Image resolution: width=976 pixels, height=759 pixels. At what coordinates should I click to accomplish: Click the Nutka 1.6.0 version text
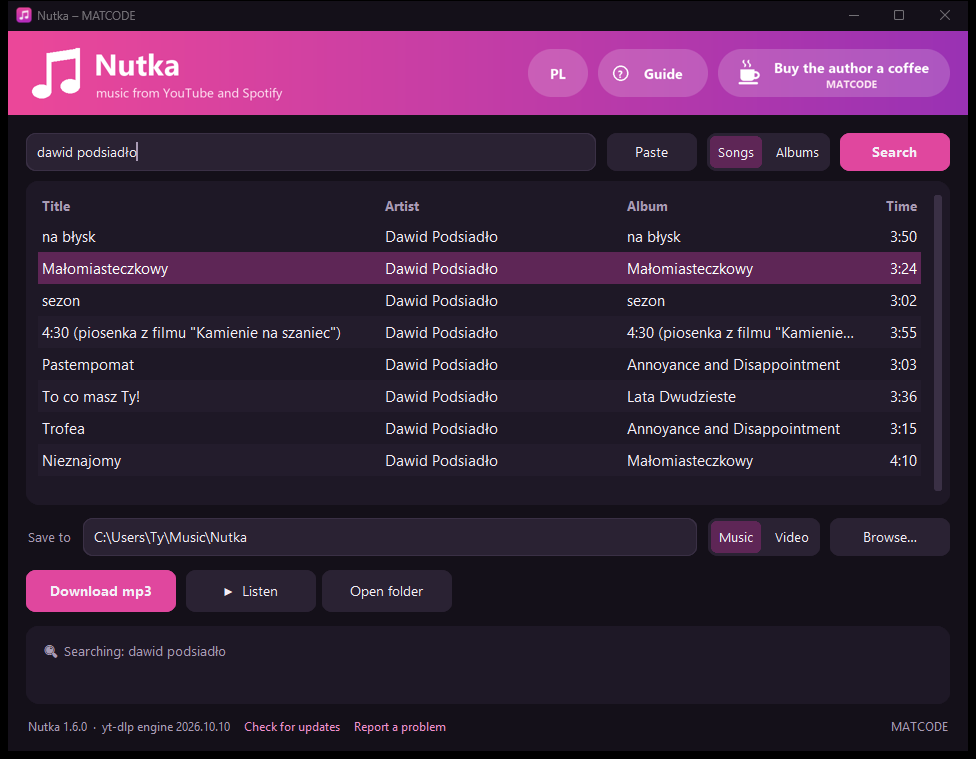click(57, 727)
